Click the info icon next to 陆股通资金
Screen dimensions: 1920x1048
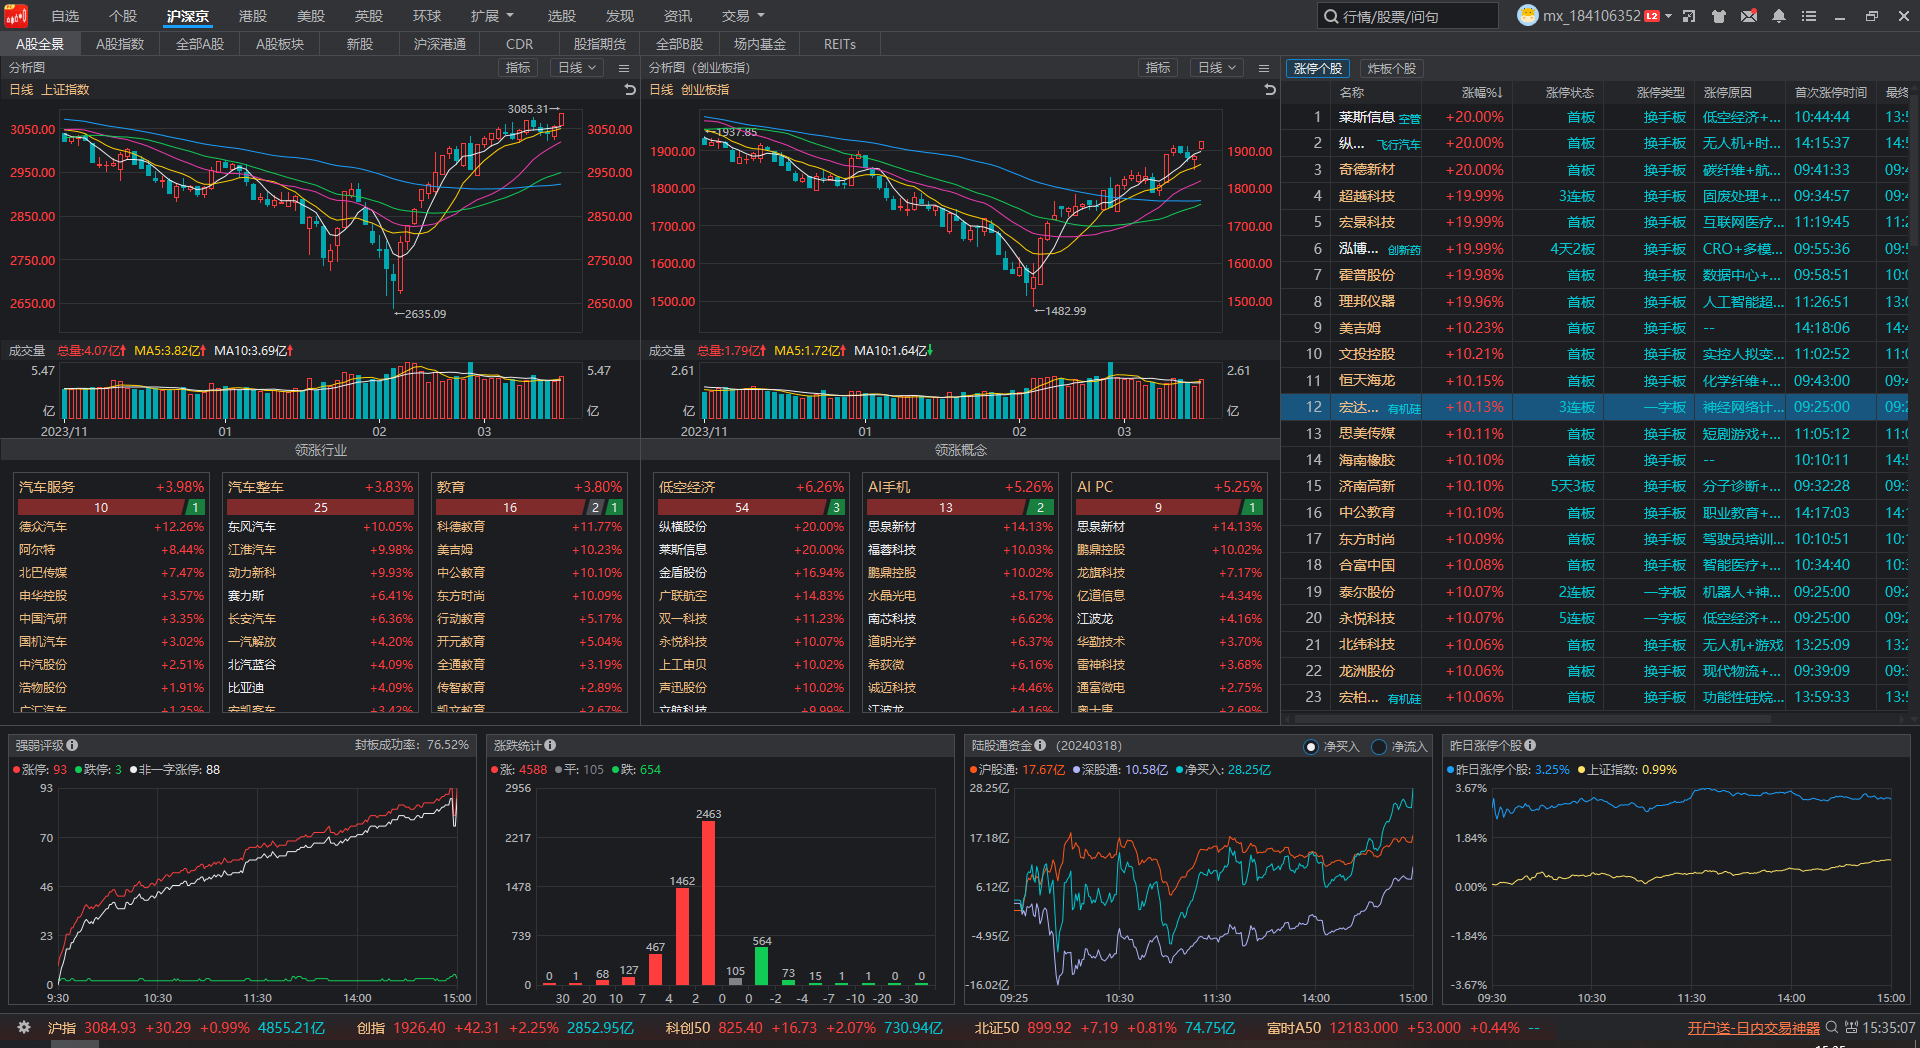click(1040, 745)
